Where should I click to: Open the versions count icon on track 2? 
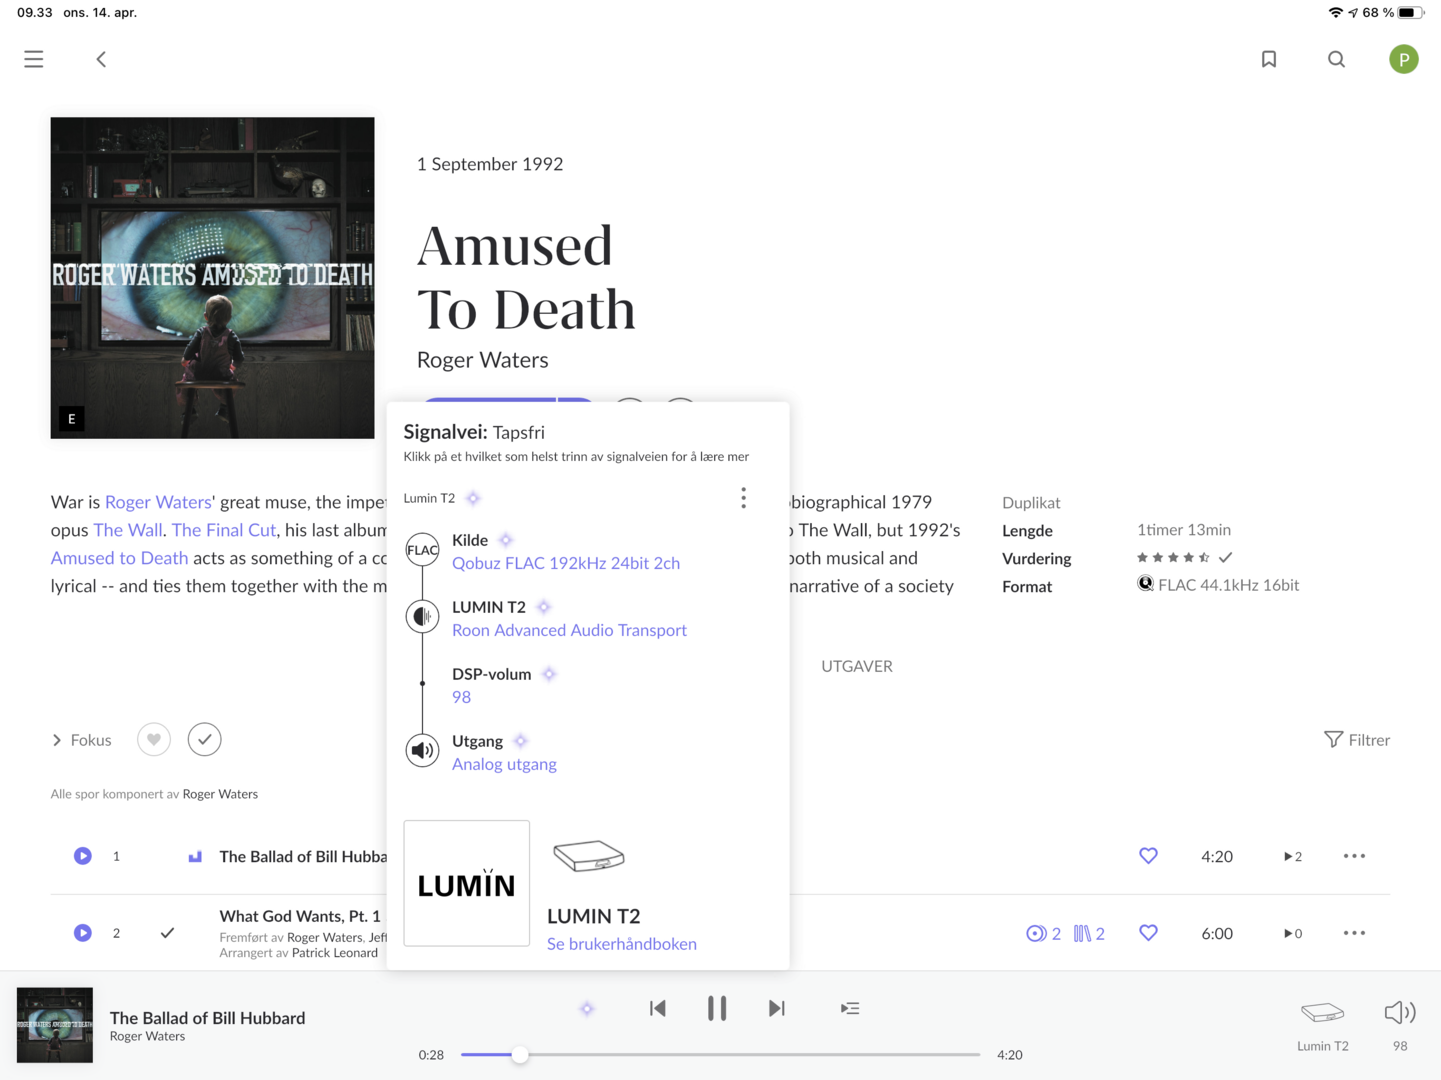(x=1043, y=933)
